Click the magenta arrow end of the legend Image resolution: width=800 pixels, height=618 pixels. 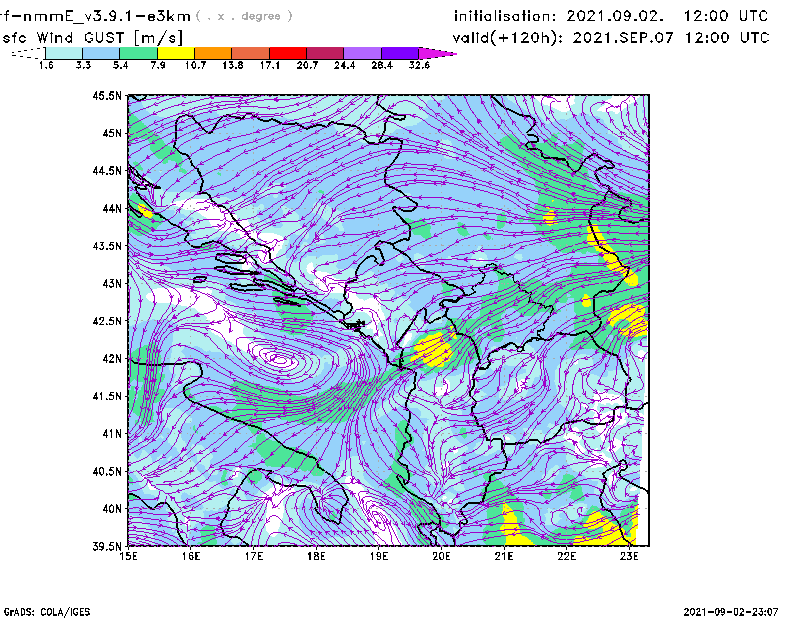(x=437, y=53)
